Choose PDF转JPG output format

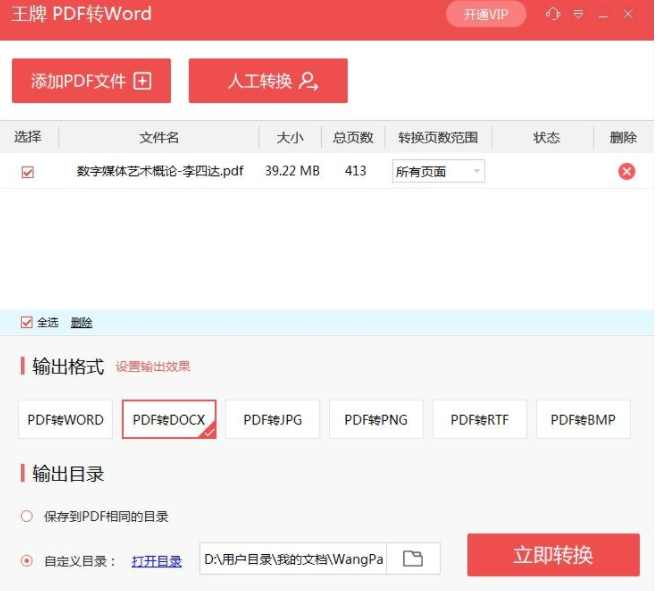click(x=273, y=420)
